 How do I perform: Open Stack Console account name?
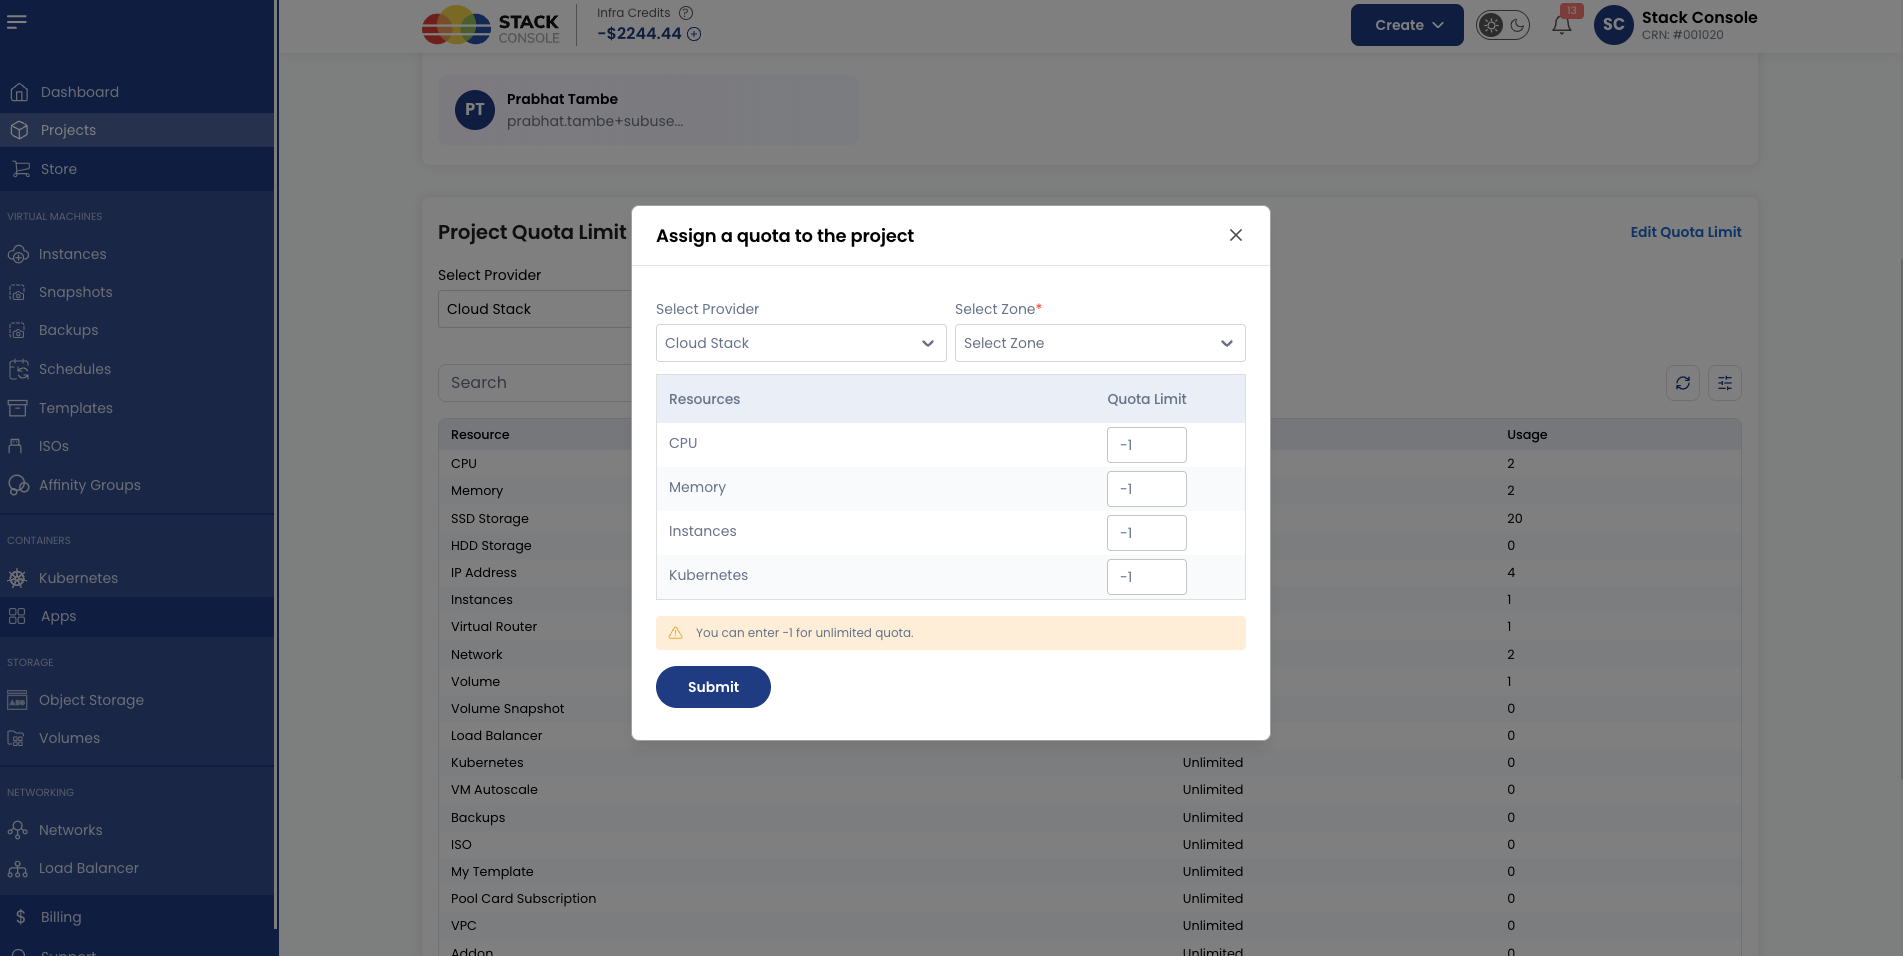point(1699,17)
